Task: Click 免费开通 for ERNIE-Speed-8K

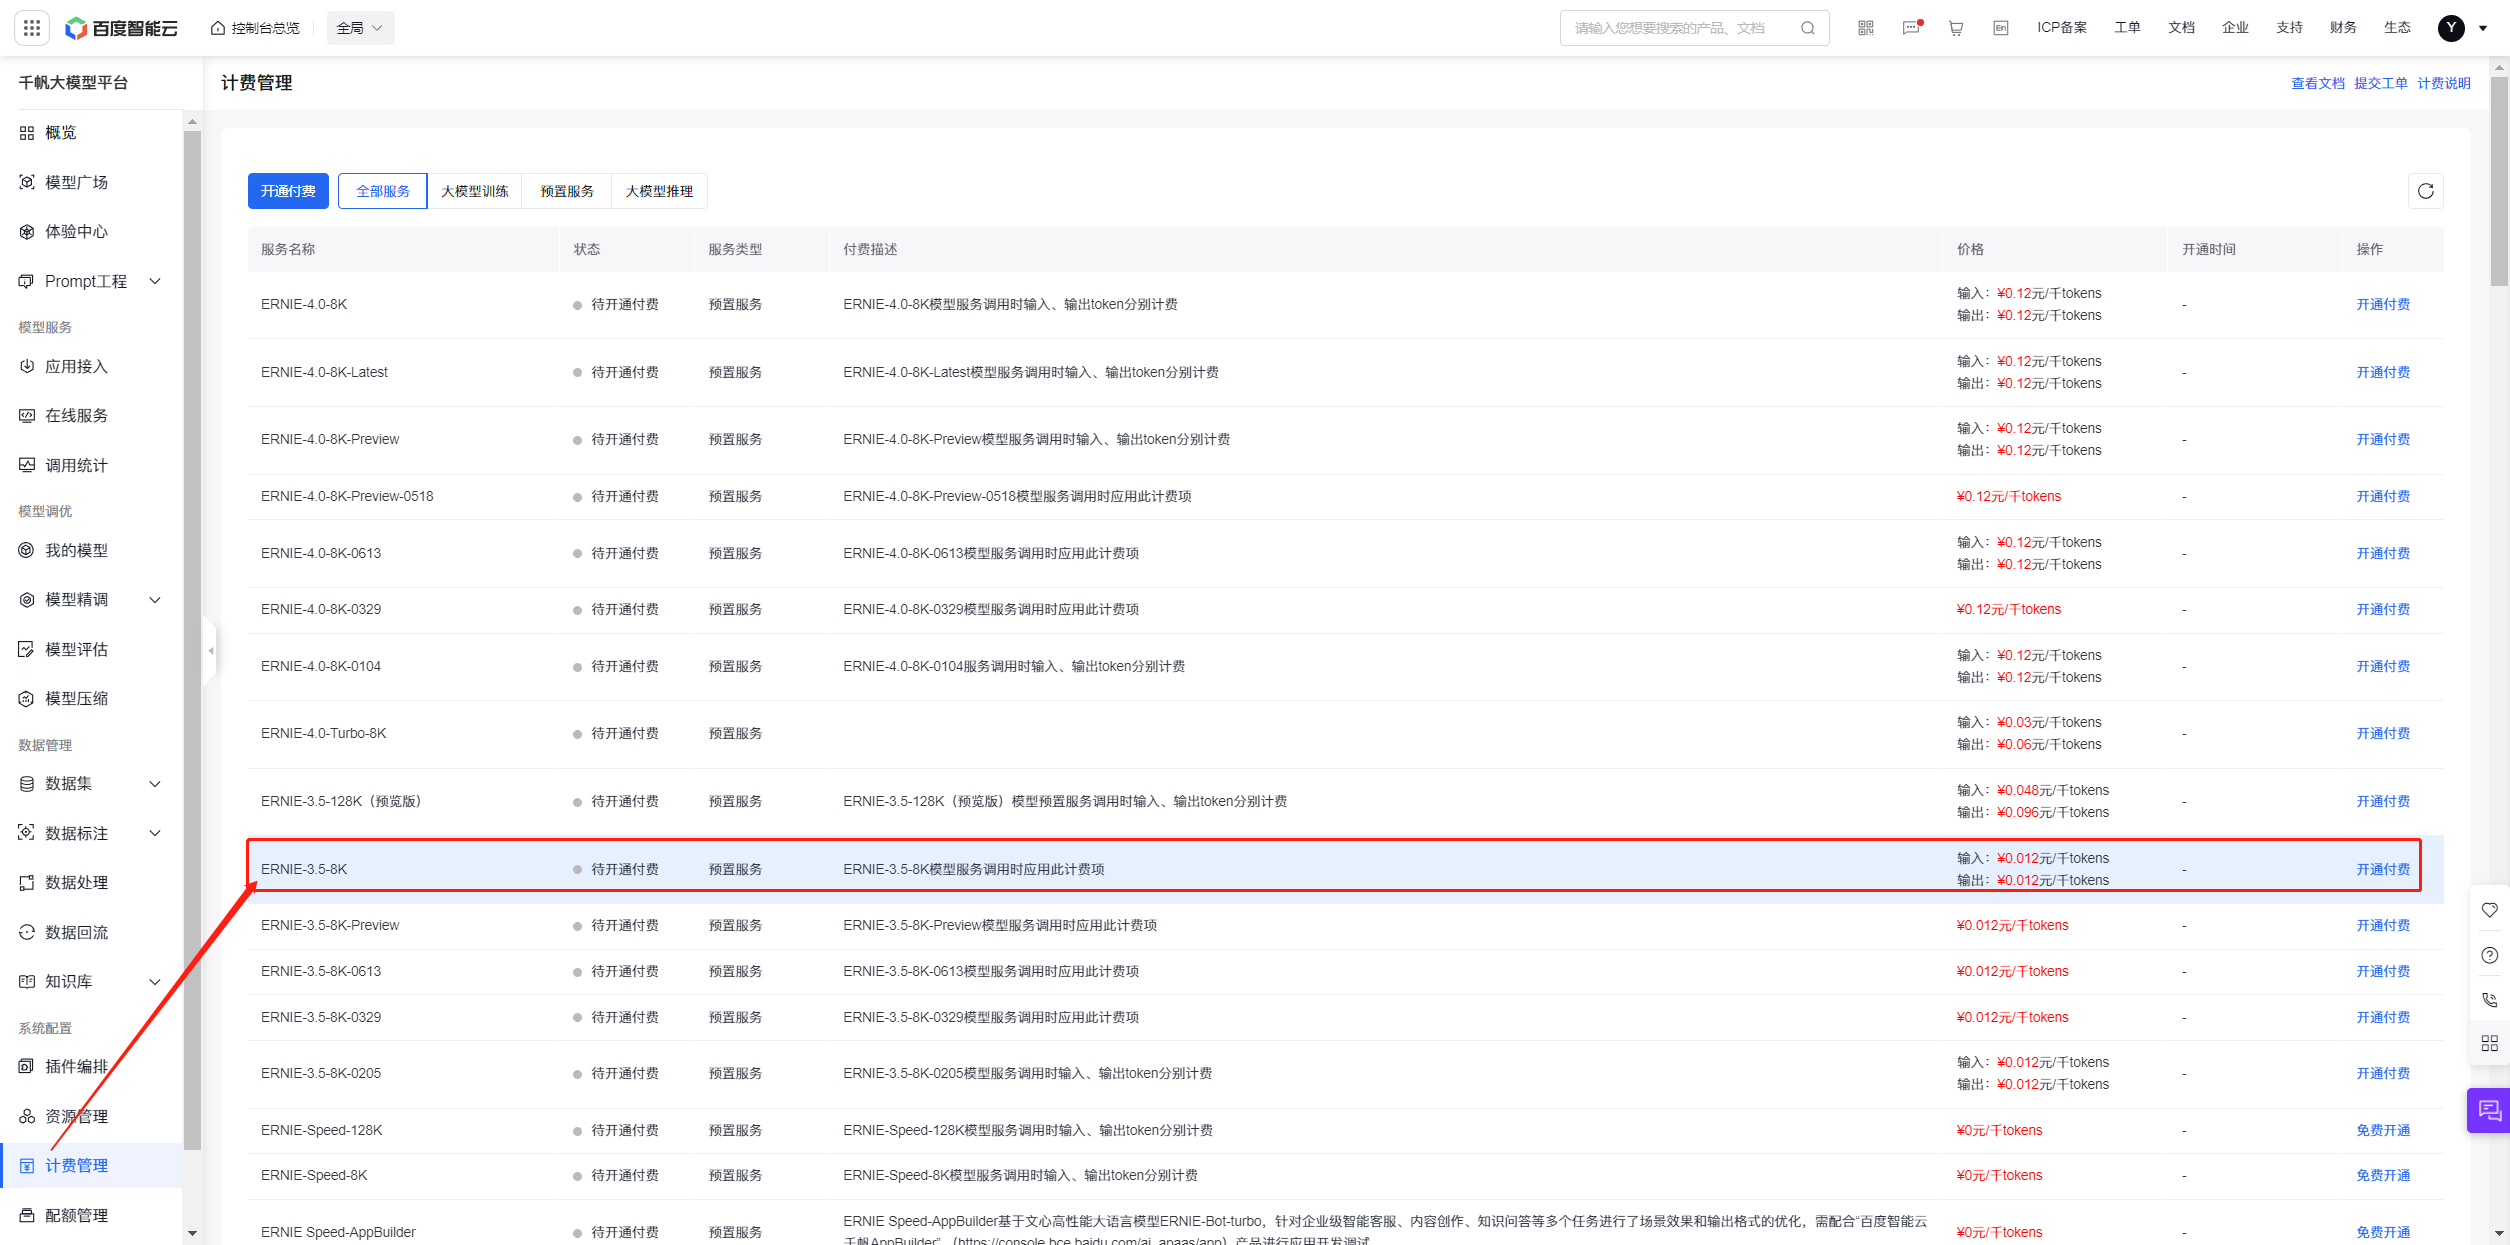Action: click(x=2383, y=1175)
